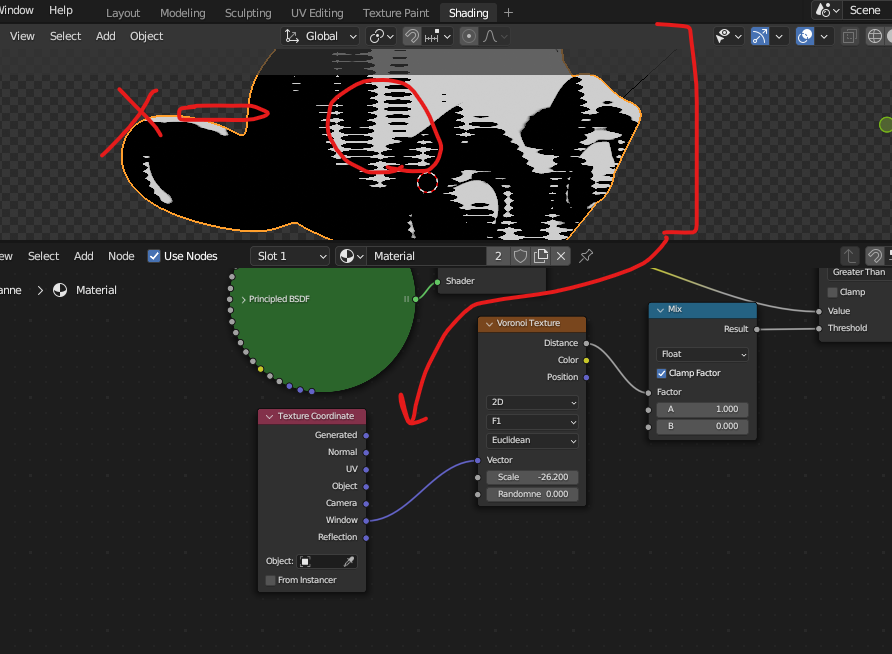Expand the overlays options dropdown arrow
892x654 pixels.
824,36
